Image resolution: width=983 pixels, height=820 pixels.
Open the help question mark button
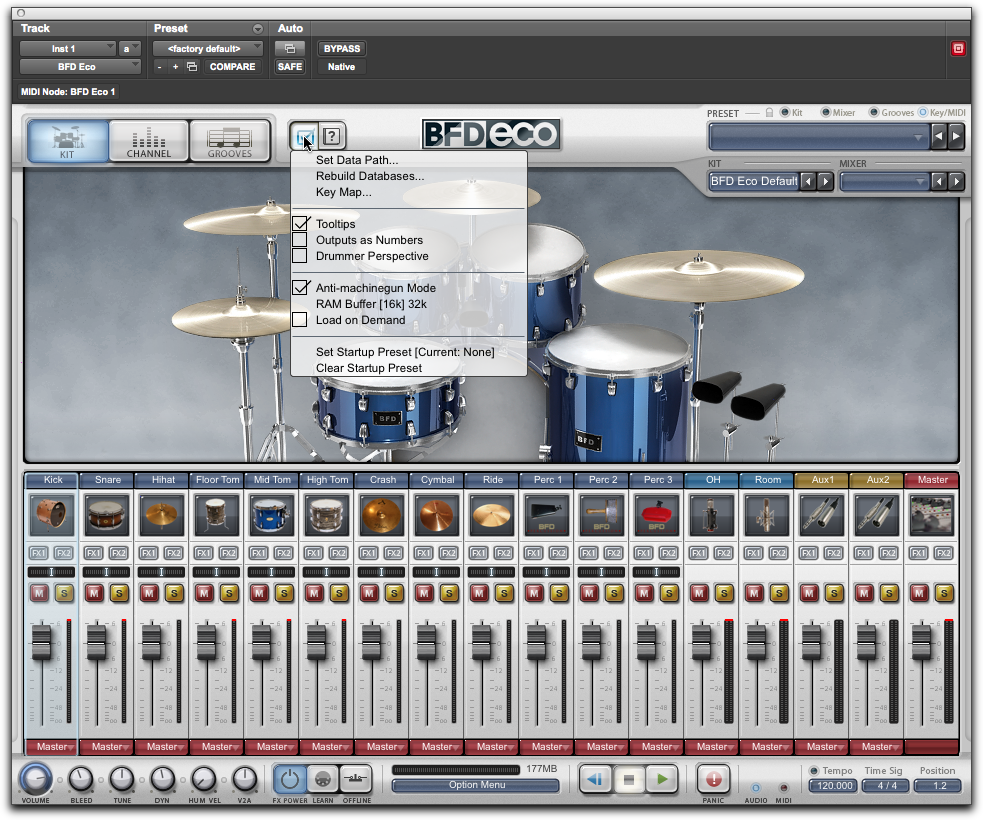click(x=332, y=135)
